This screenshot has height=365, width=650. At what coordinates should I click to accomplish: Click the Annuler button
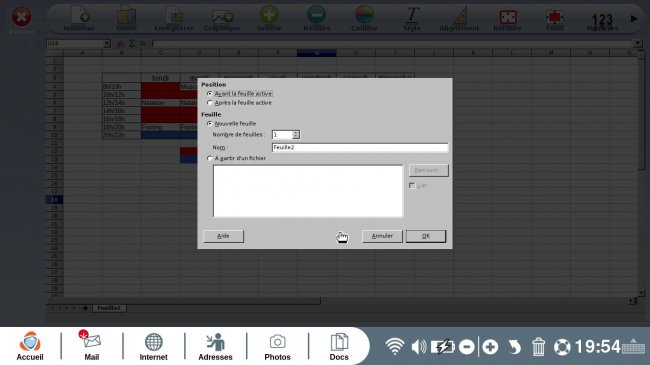click(x=382, y=236)
